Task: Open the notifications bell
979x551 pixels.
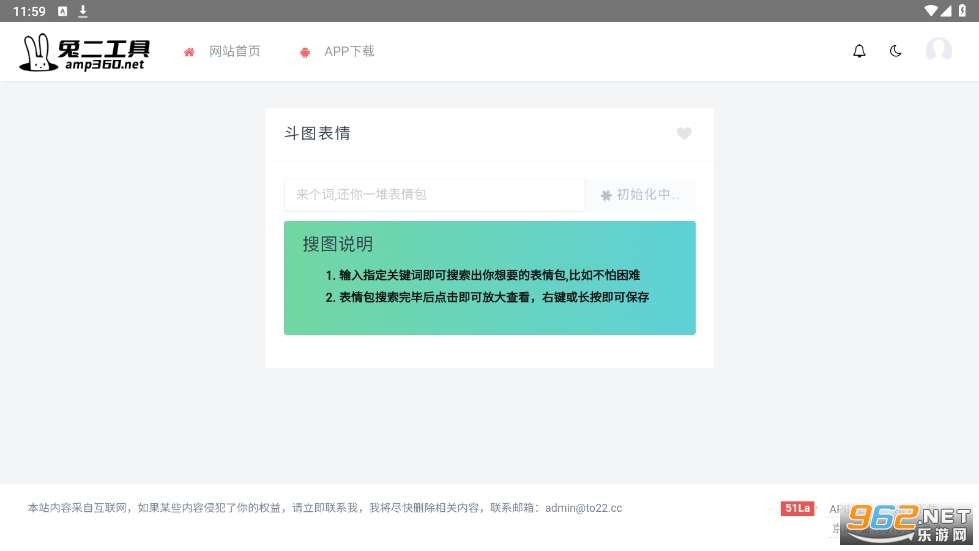Action: click(859, 52)
